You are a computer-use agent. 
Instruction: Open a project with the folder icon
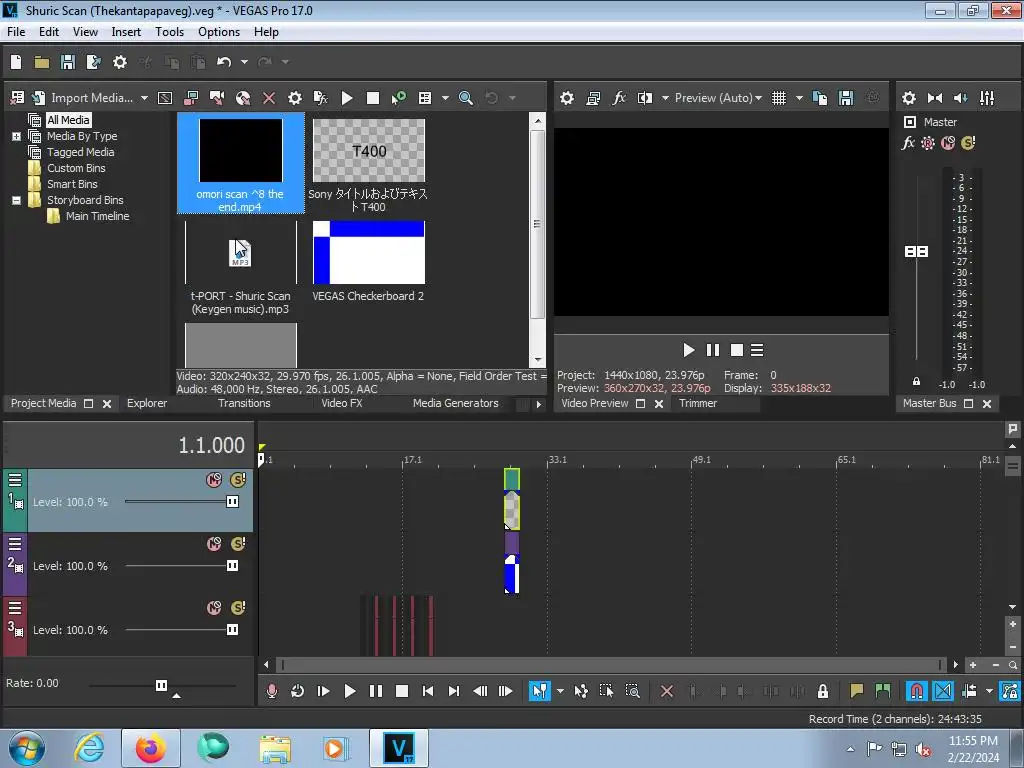[x=42, y=62]
